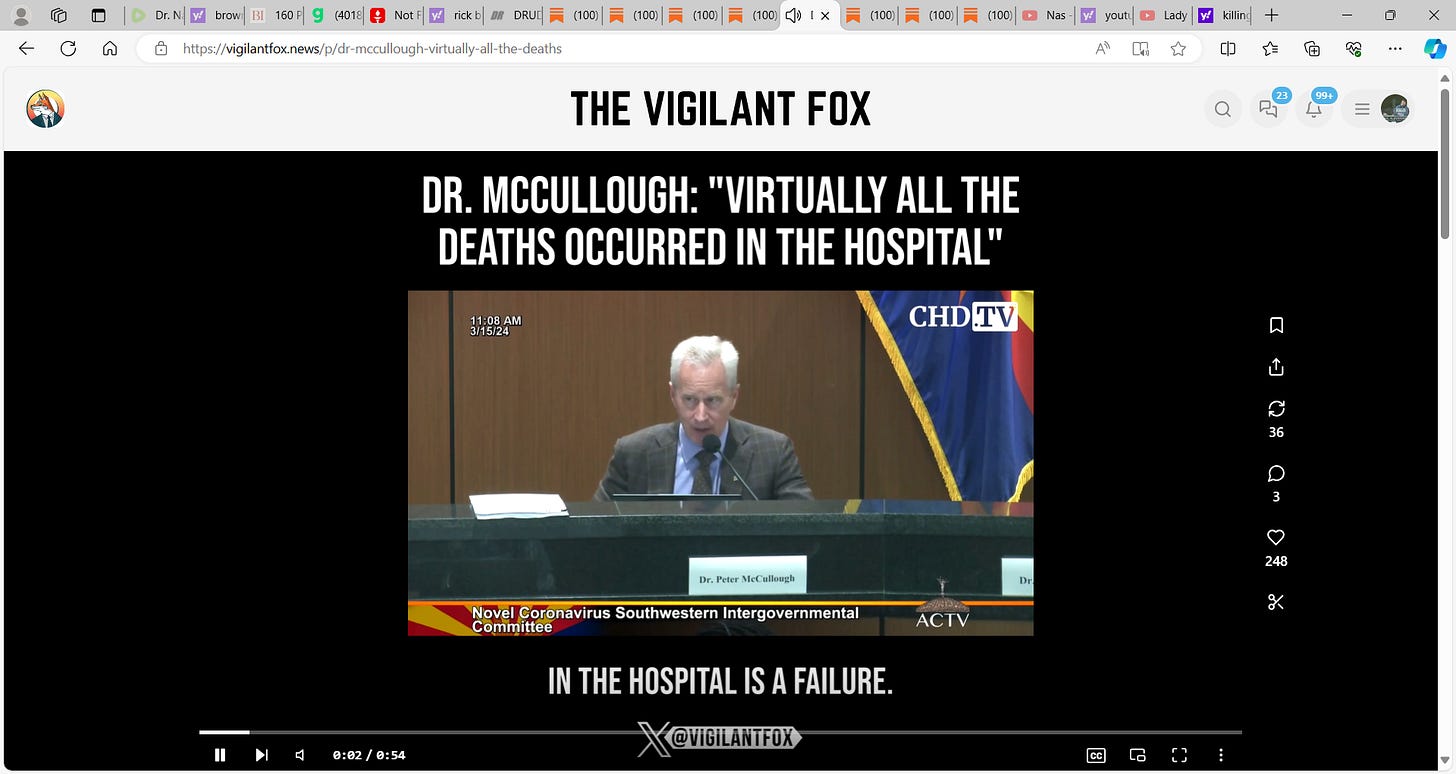1456x774 pixels.
Task: Open the Substack search icon
Action: point(1223,109)
